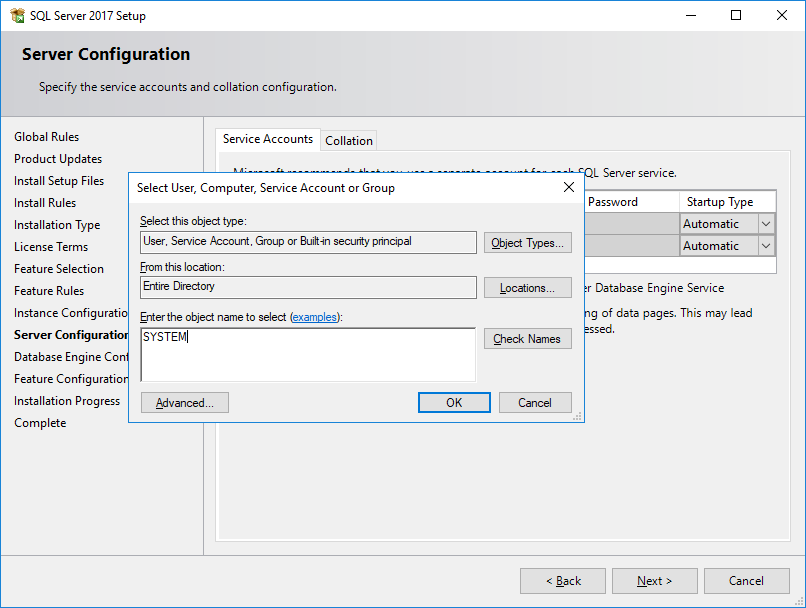Click Check Names to verify SYSTEM
The width and height of the screenshot is (806, 608).
[x=527, y=339]
